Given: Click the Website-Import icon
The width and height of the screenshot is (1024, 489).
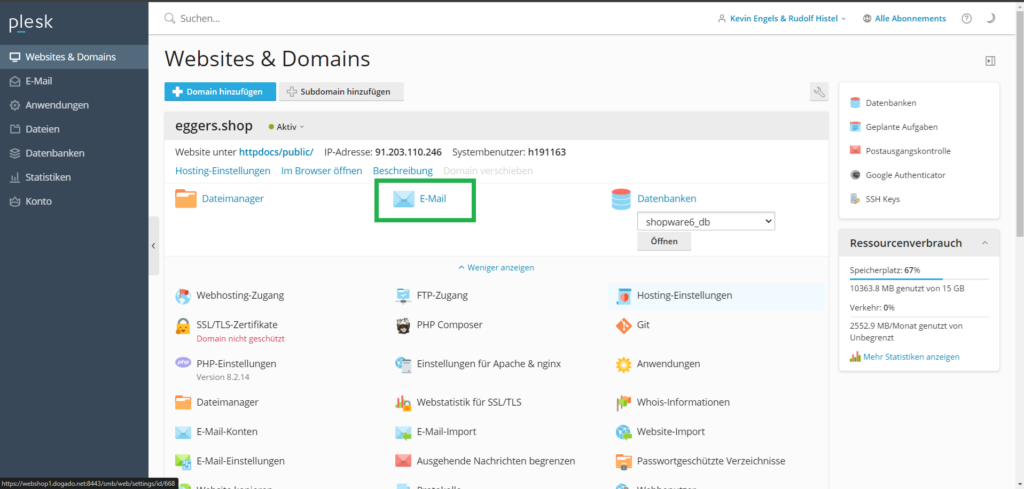Looking at the screenshot, I should (x=623, y=432).
